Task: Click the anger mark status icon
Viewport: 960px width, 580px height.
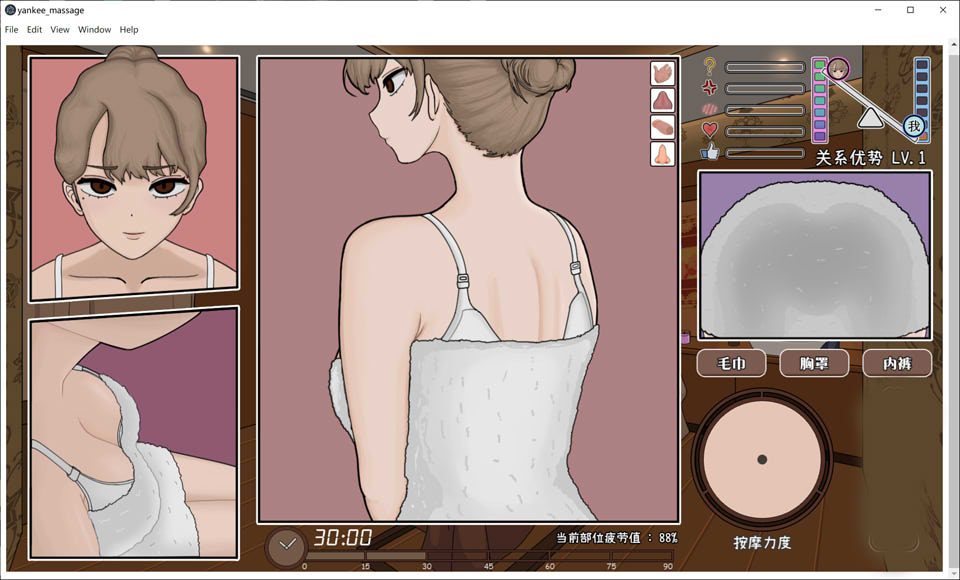Action: (x=710, y=87)
